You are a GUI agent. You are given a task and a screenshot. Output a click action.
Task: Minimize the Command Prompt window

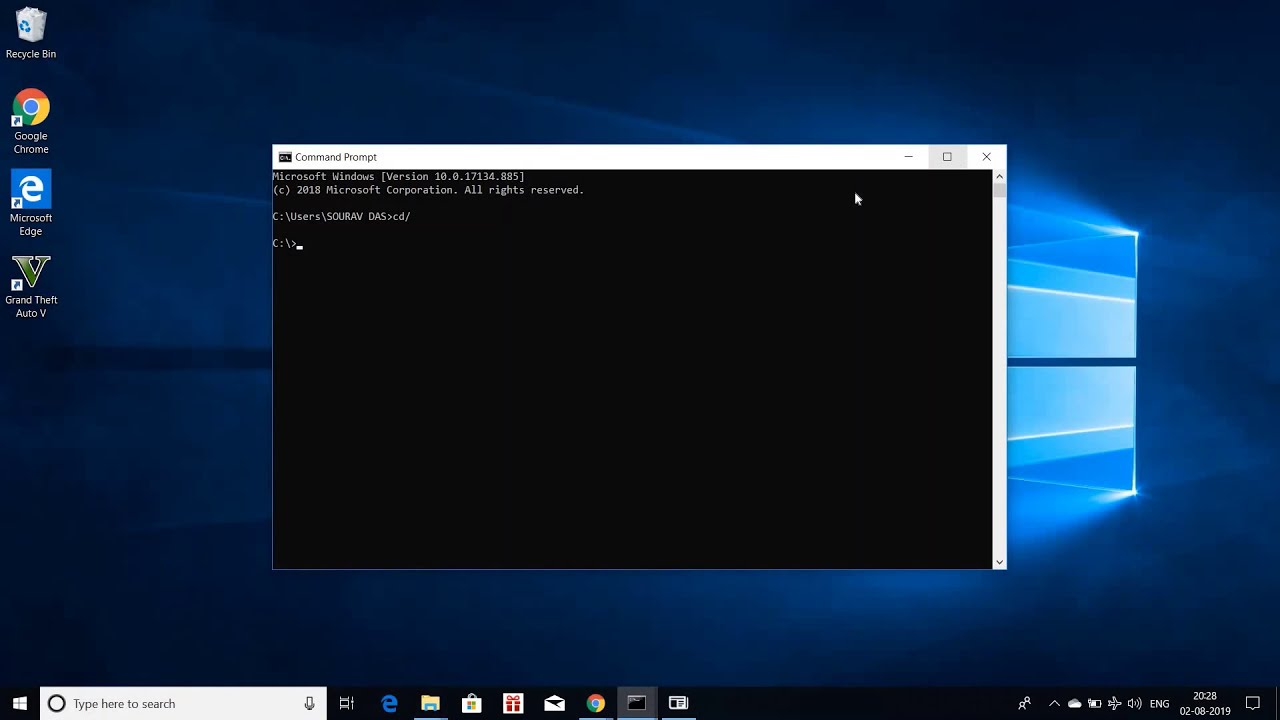908,157
